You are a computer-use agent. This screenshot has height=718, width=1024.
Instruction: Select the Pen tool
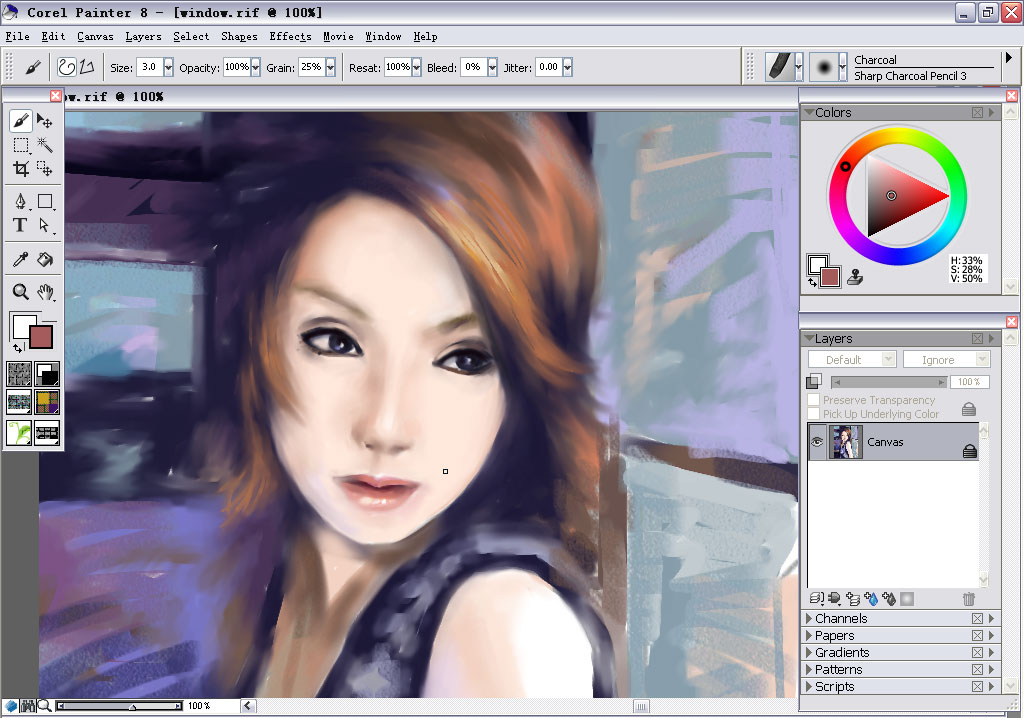point(21,201)
